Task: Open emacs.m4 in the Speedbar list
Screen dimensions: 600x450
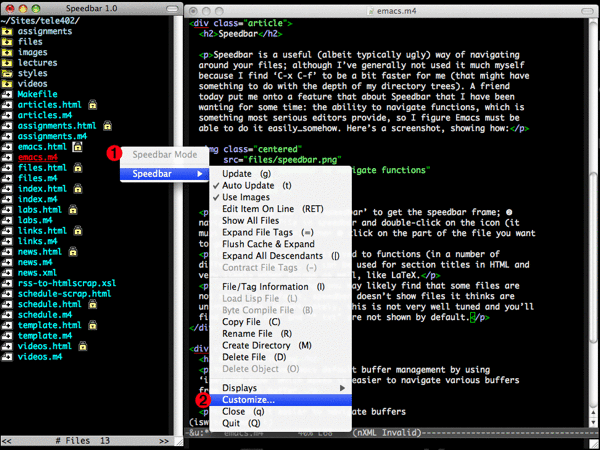Action: [x=38, y=157]
